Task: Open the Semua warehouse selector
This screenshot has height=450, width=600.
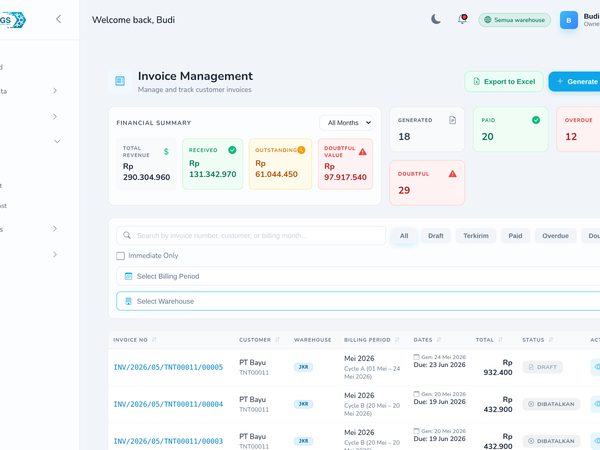Action: 514,20
